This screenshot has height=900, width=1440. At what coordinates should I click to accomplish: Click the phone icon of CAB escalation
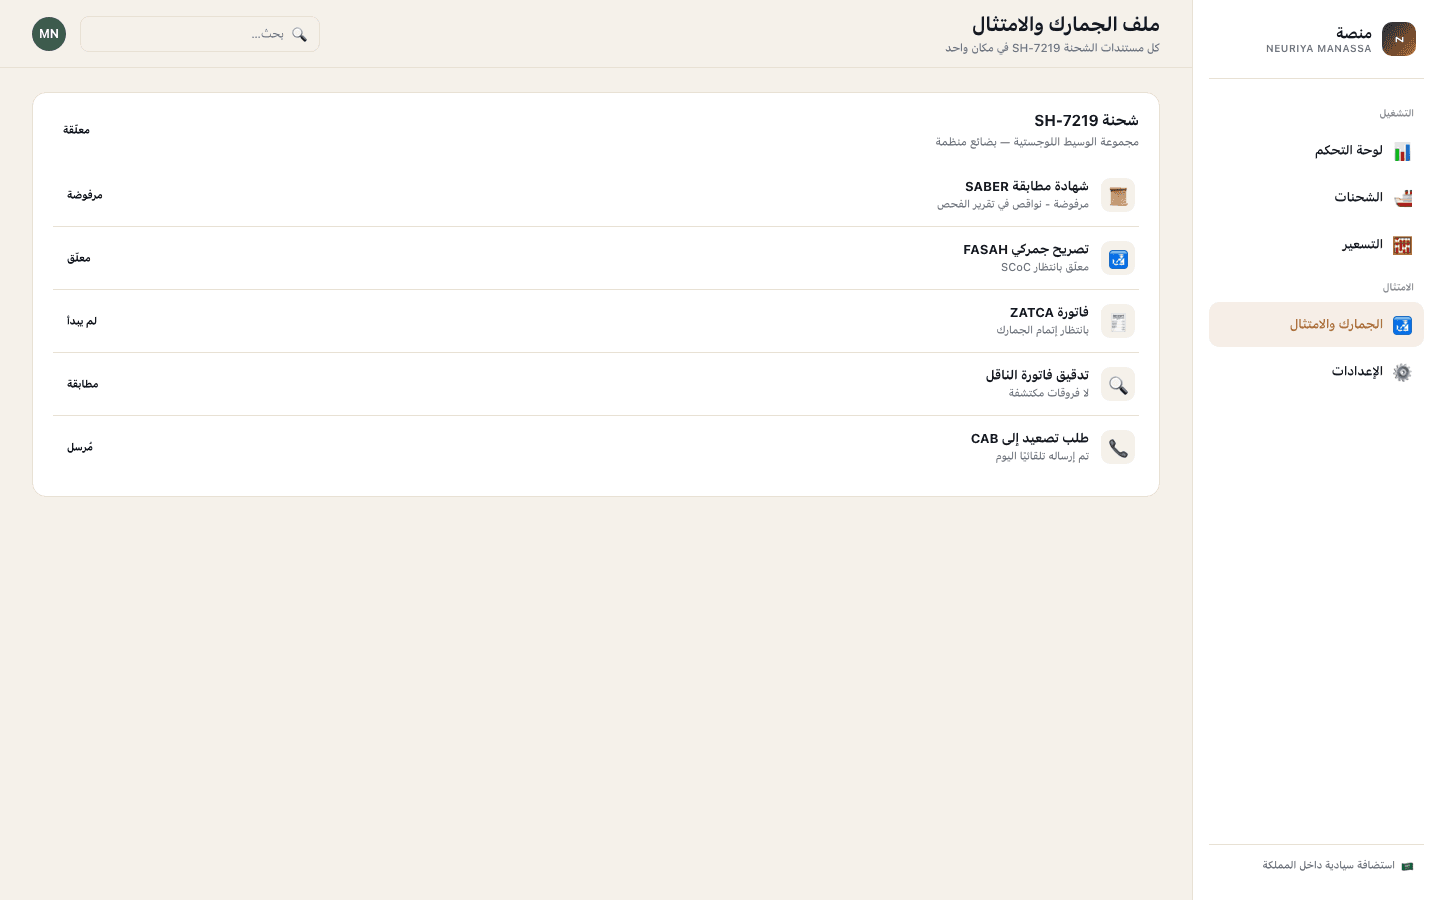(x=1118, y=447)
